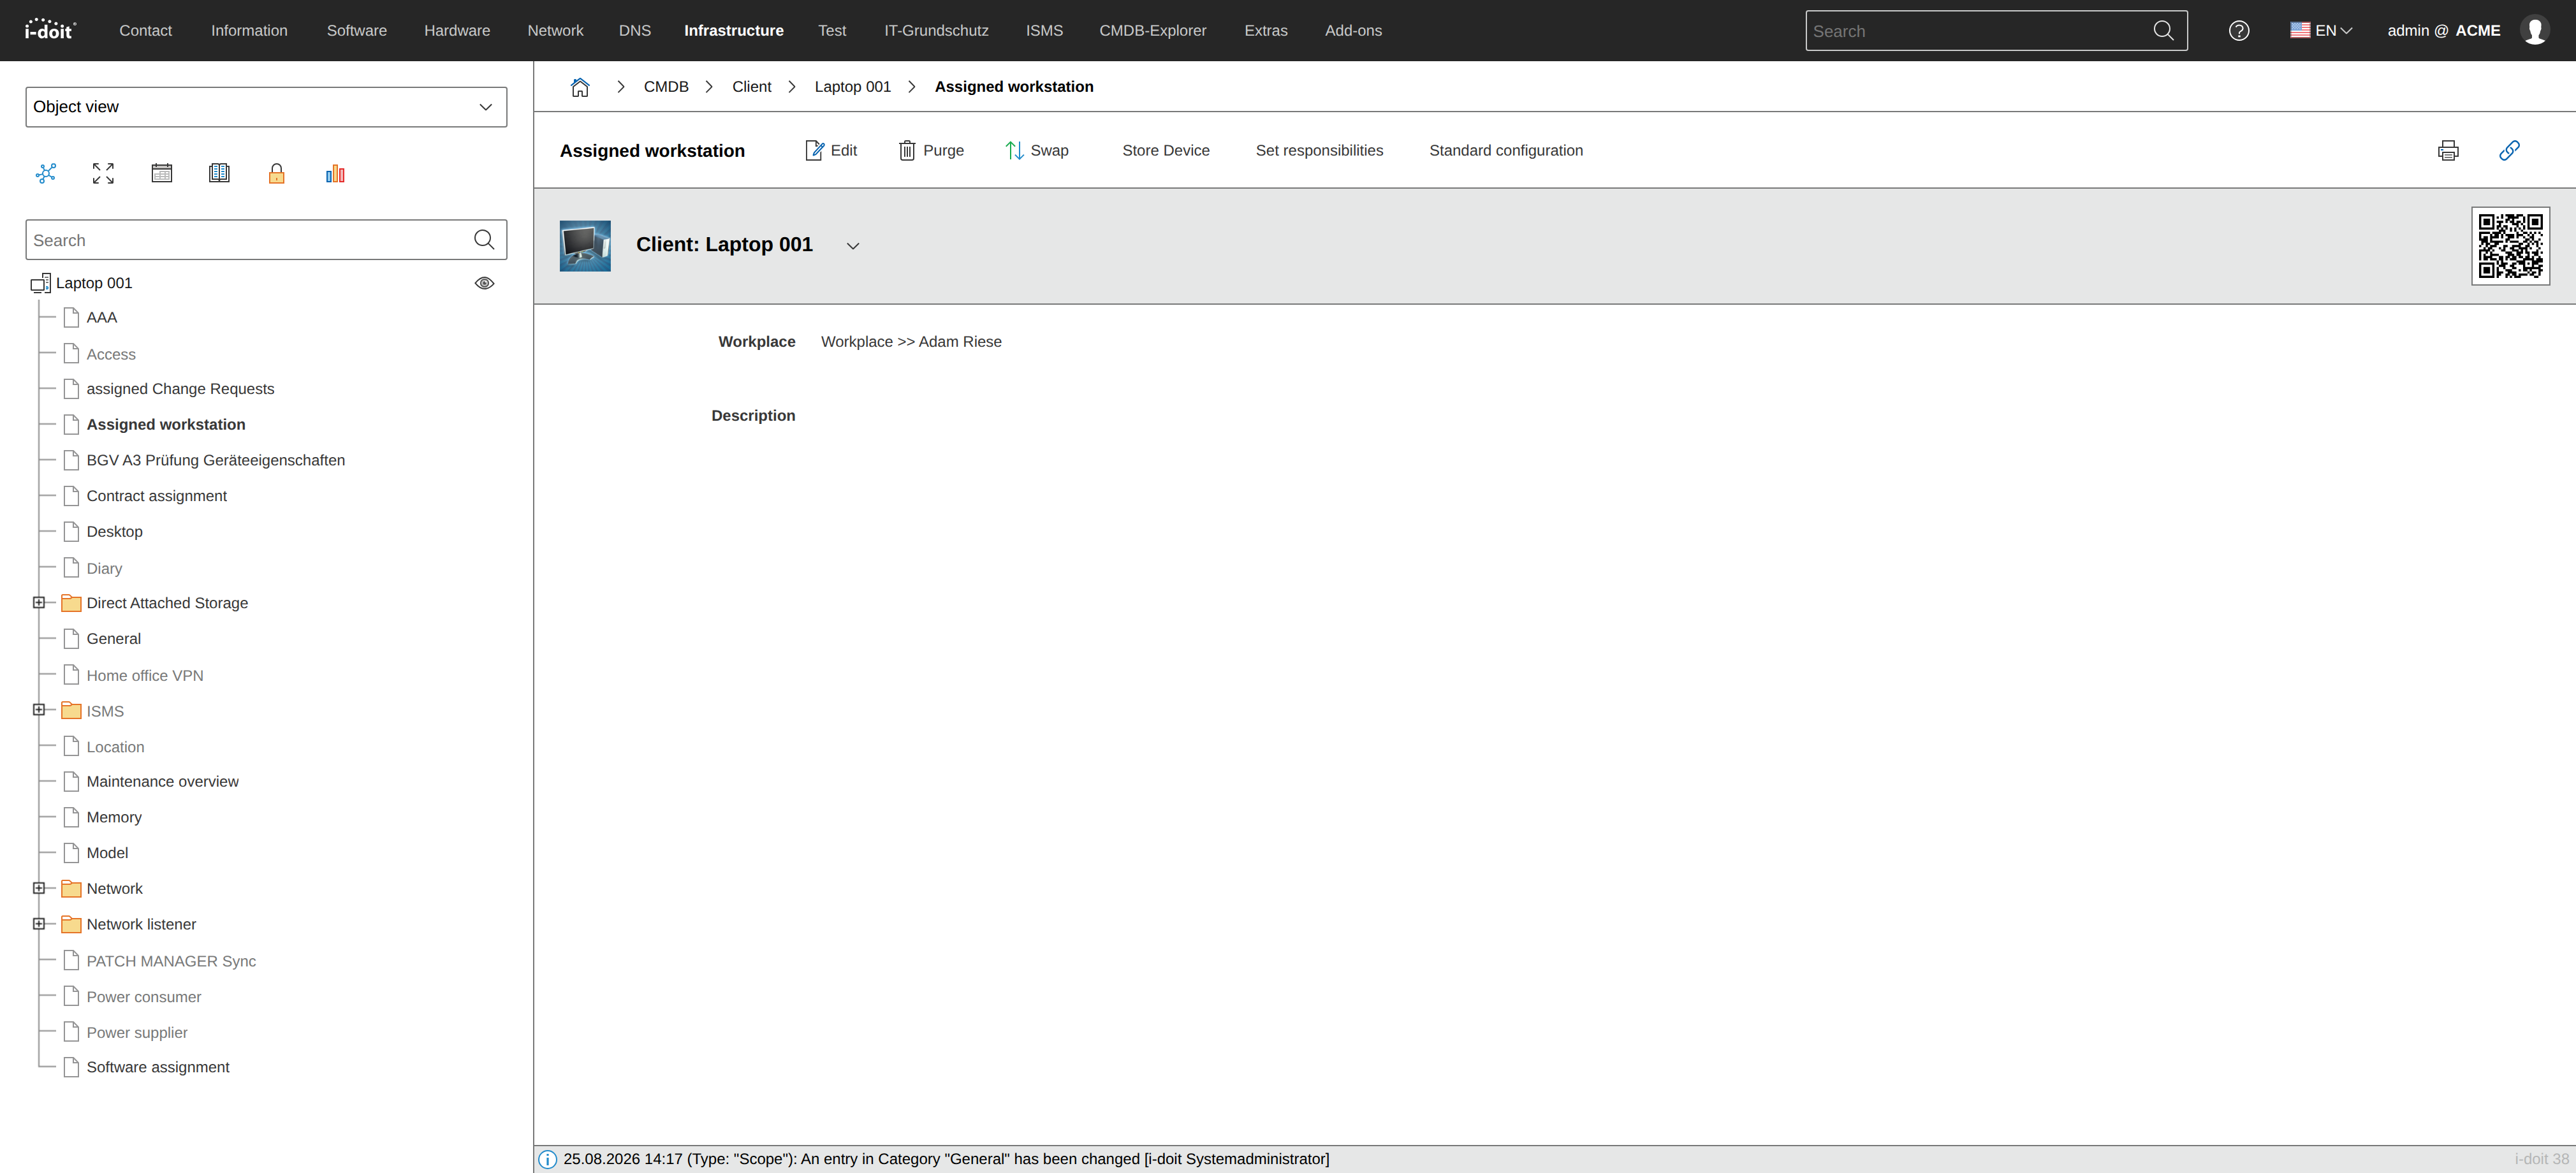Screen dimensions: 2576x1173
Task: Select the Home office VPN tree item
Action: point(145,676)
